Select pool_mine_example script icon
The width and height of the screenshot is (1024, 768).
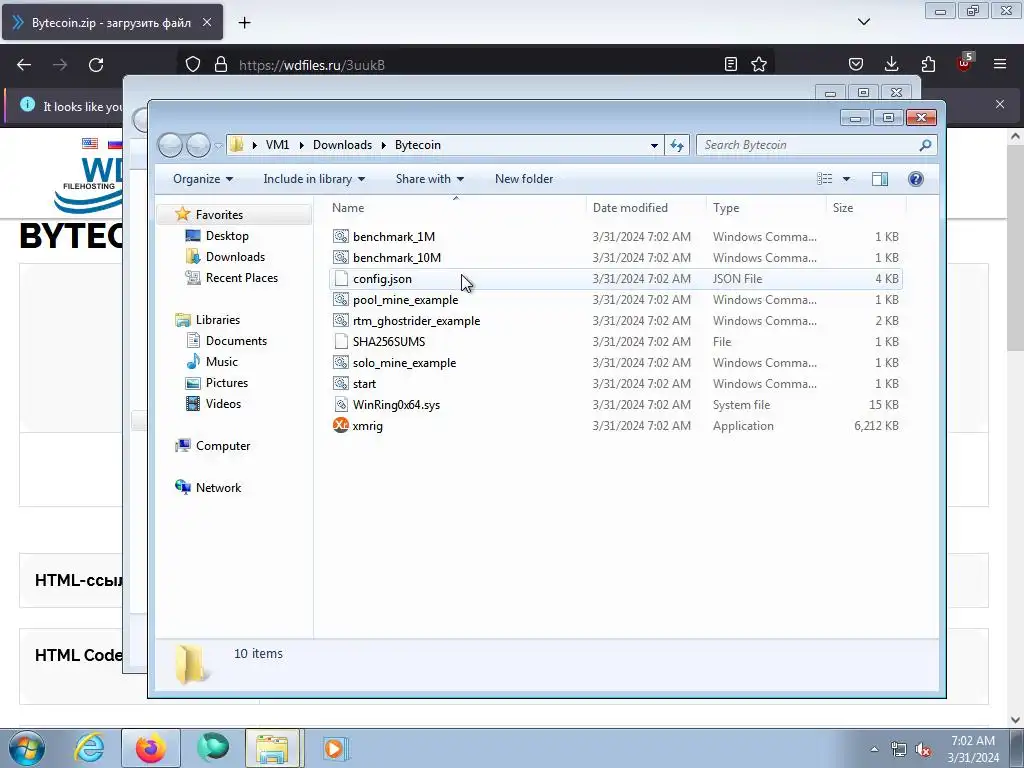[x=340, y=300]
